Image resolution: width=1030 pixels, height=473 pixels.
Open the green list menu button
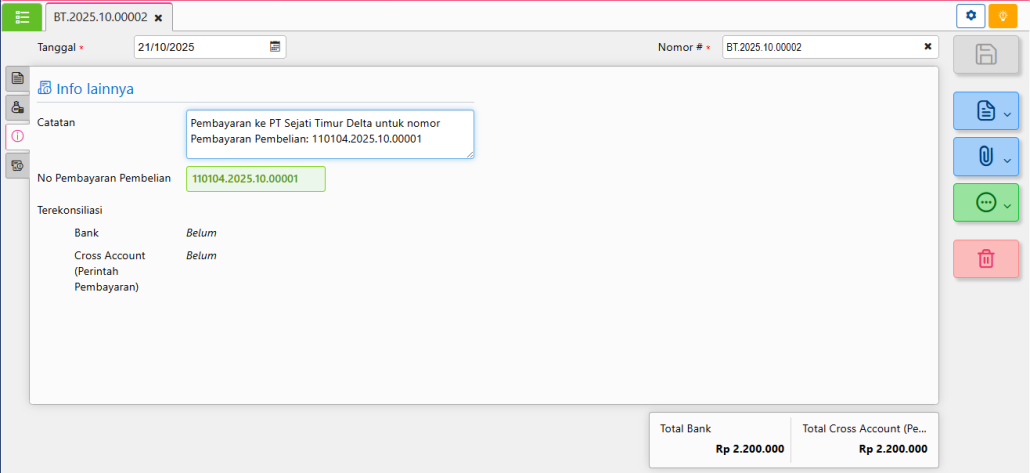coord(22,17)
